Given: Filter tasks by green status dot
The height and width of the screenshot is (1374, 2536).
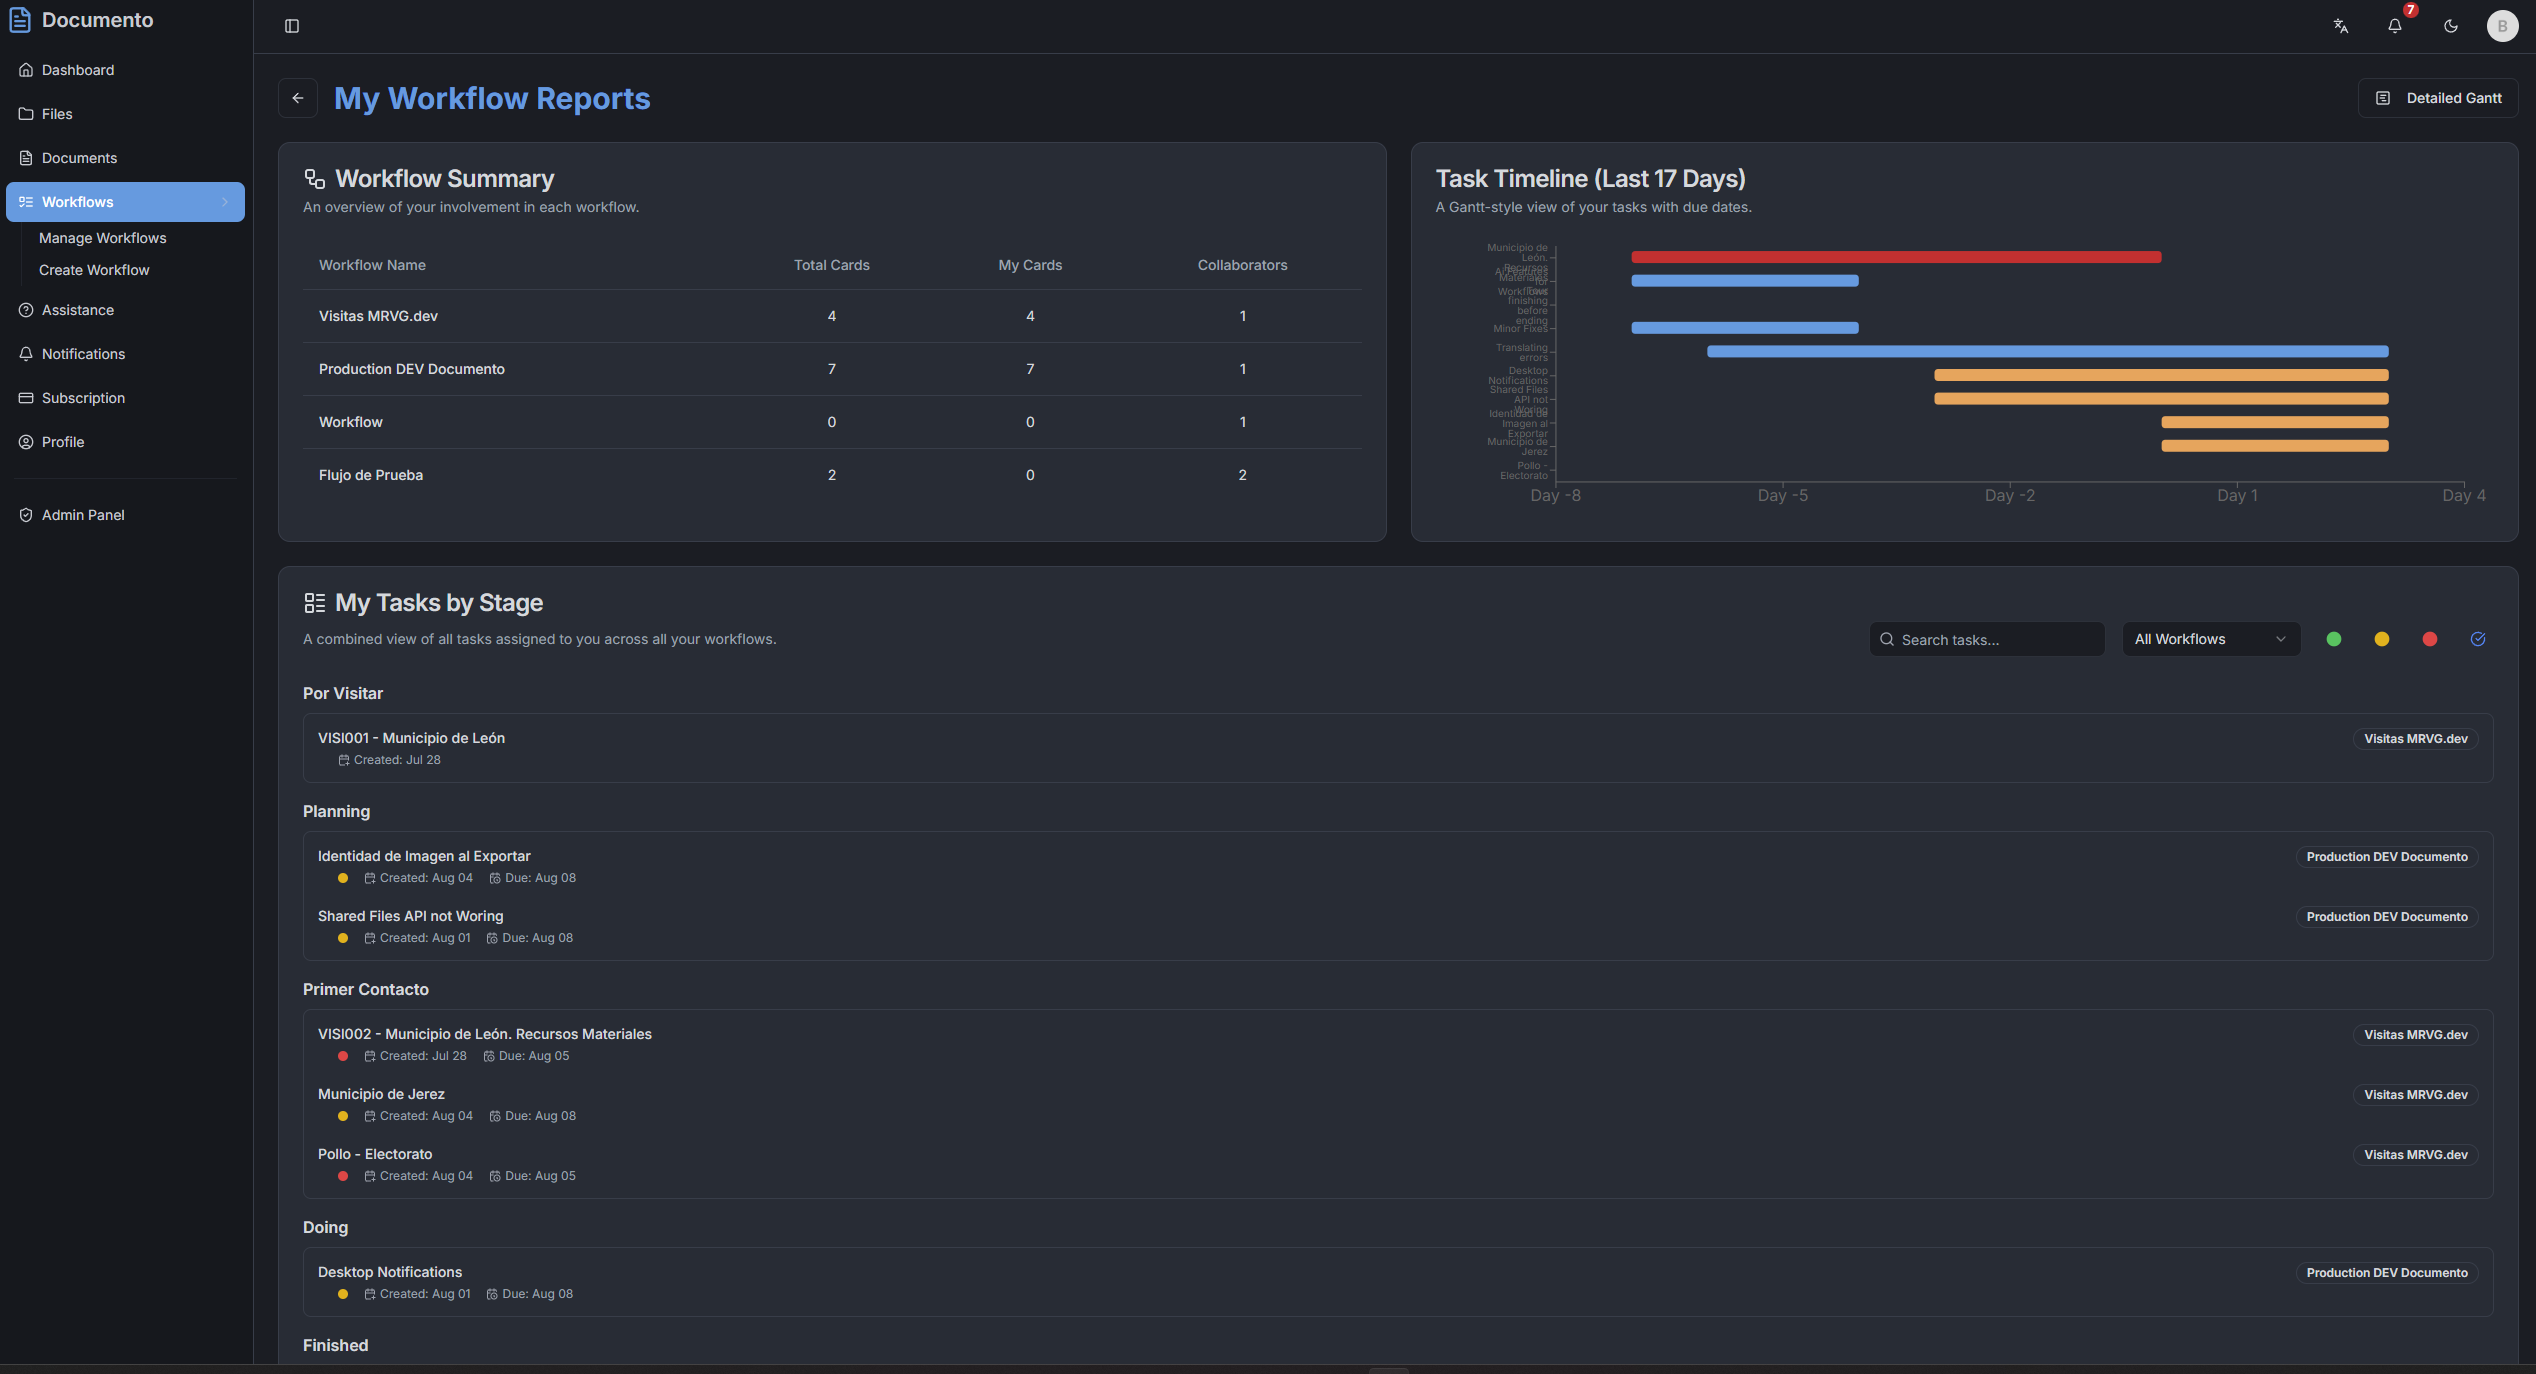Looking at the screenshot, I should click(2334, 639).
